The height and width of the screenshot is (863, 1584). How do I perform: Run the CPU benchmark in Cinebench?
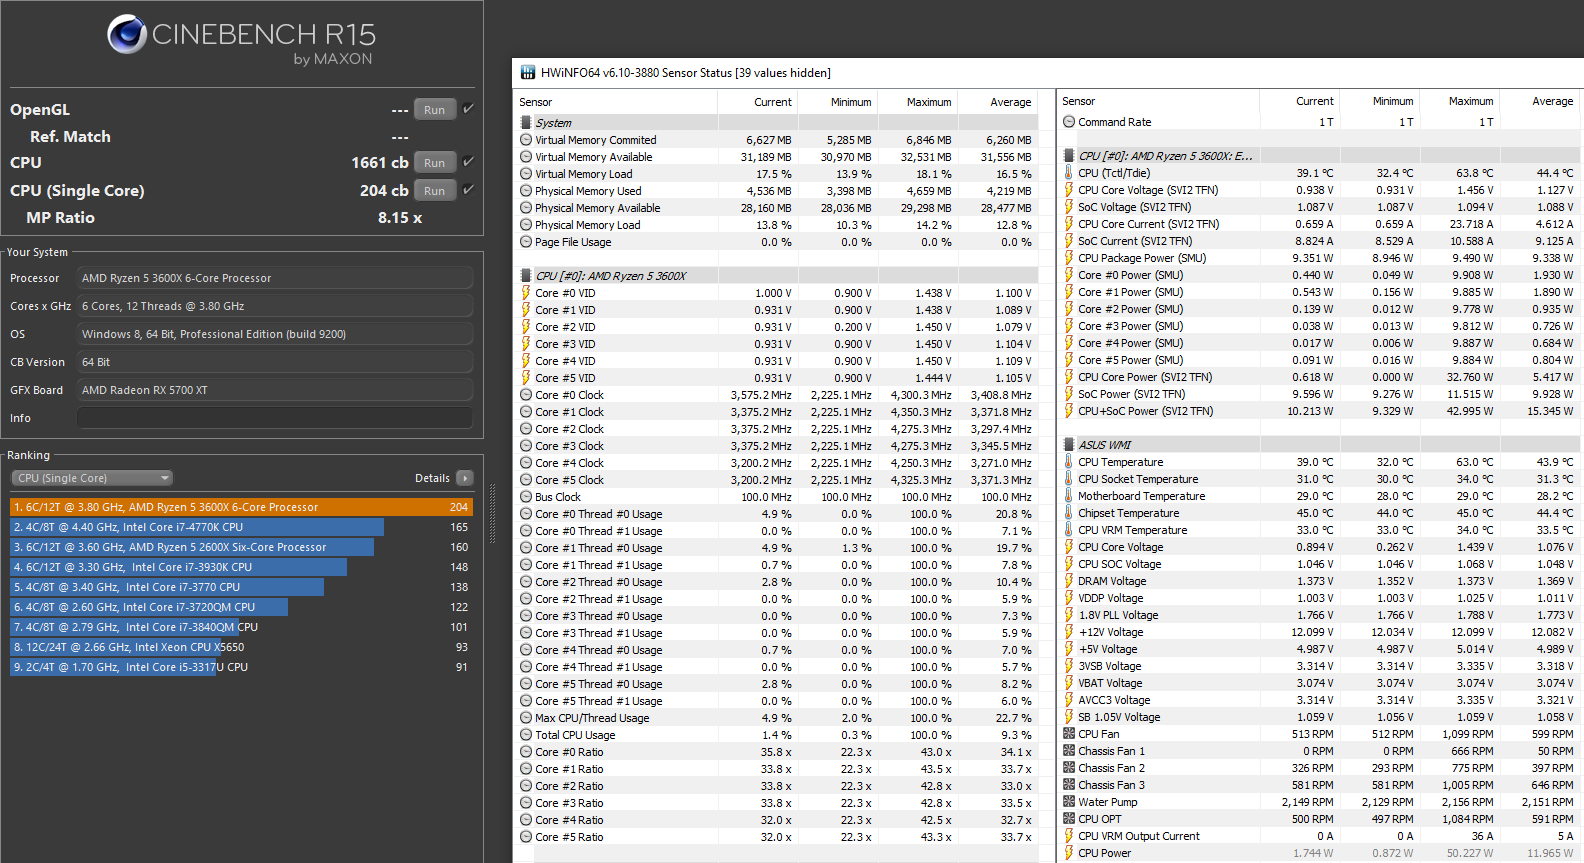coord(435,162)
